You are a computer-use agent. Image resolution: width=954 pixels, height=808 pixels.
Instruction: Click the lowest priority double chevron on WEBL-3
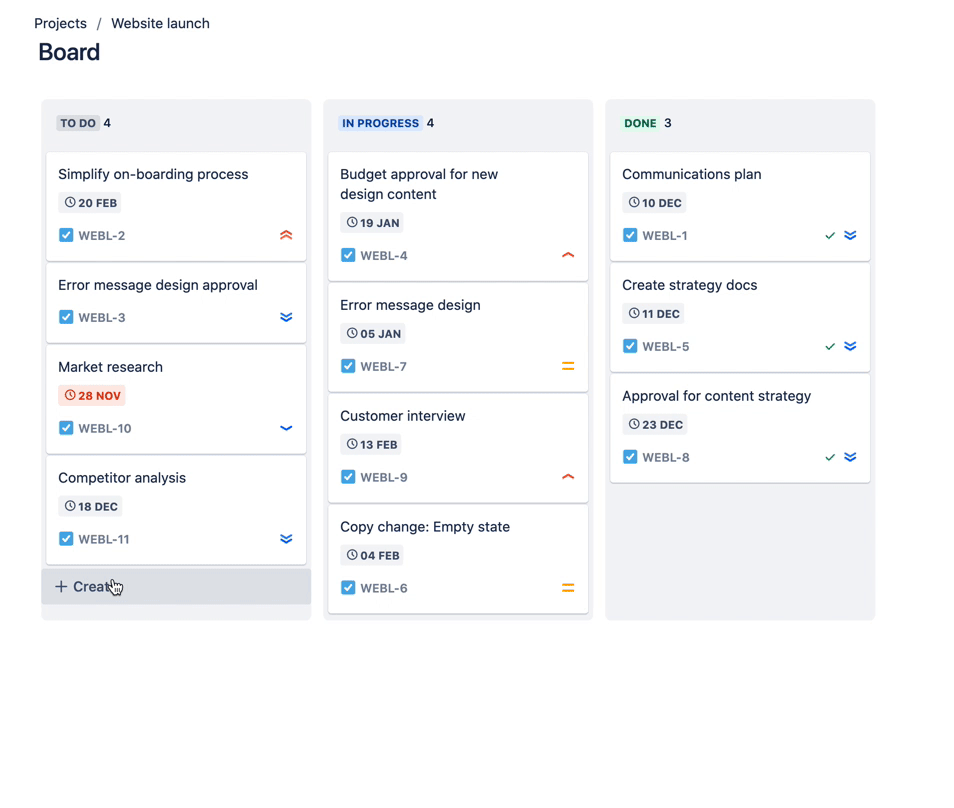coord(286,317)
